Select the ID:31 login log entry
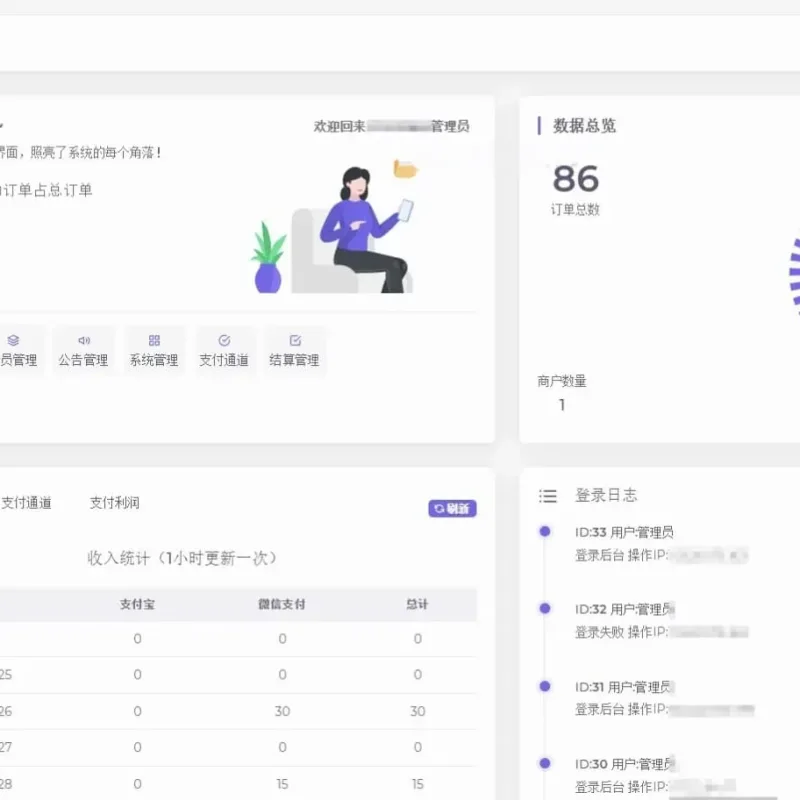800x800 pixels. (664, 698)
